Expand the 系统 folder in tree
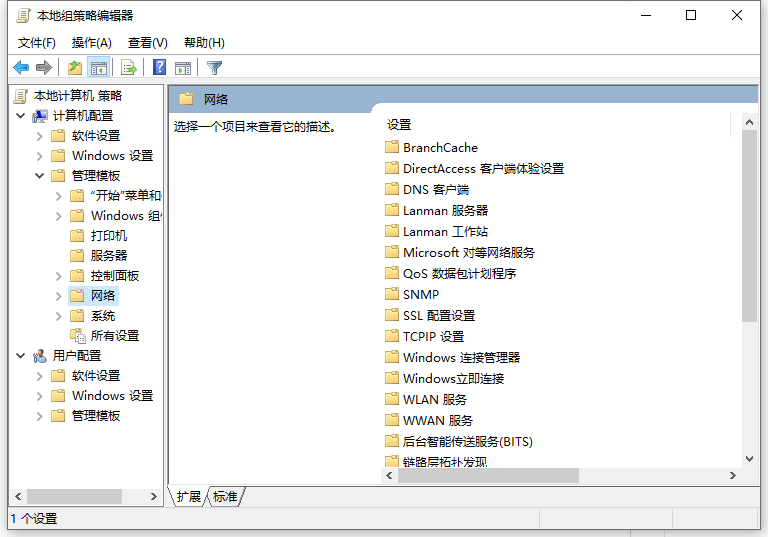This screenshot has width=768, height=537. coord(59,316)
